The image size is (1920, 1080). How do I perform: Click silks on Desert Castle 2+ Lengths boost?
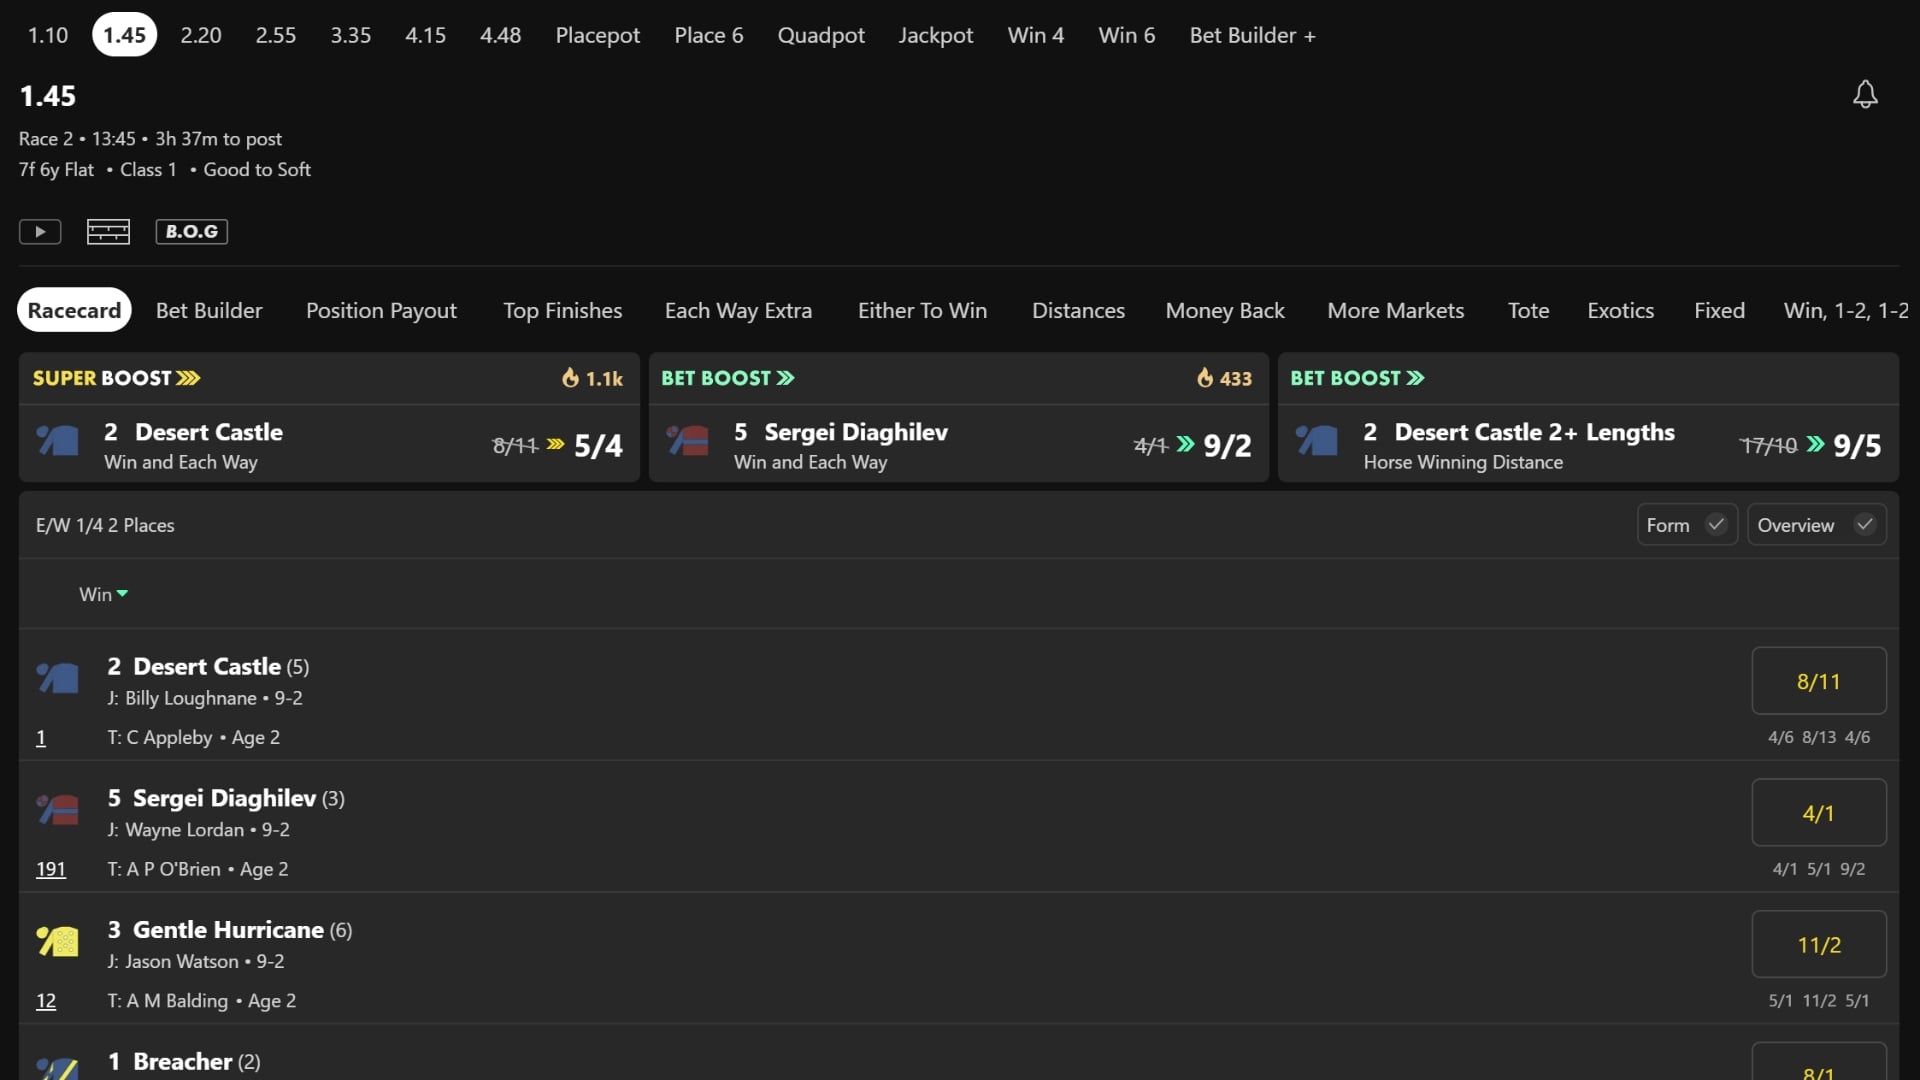click(x=1317, y=441)
